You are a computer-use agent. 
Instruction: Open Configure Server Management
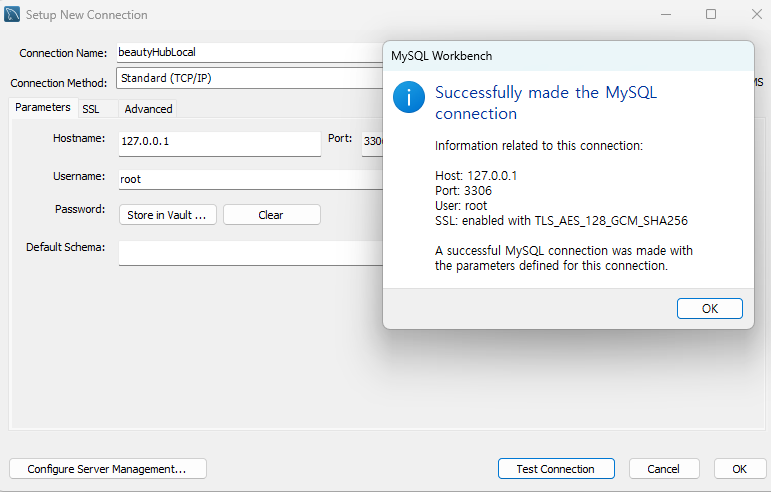108,469
